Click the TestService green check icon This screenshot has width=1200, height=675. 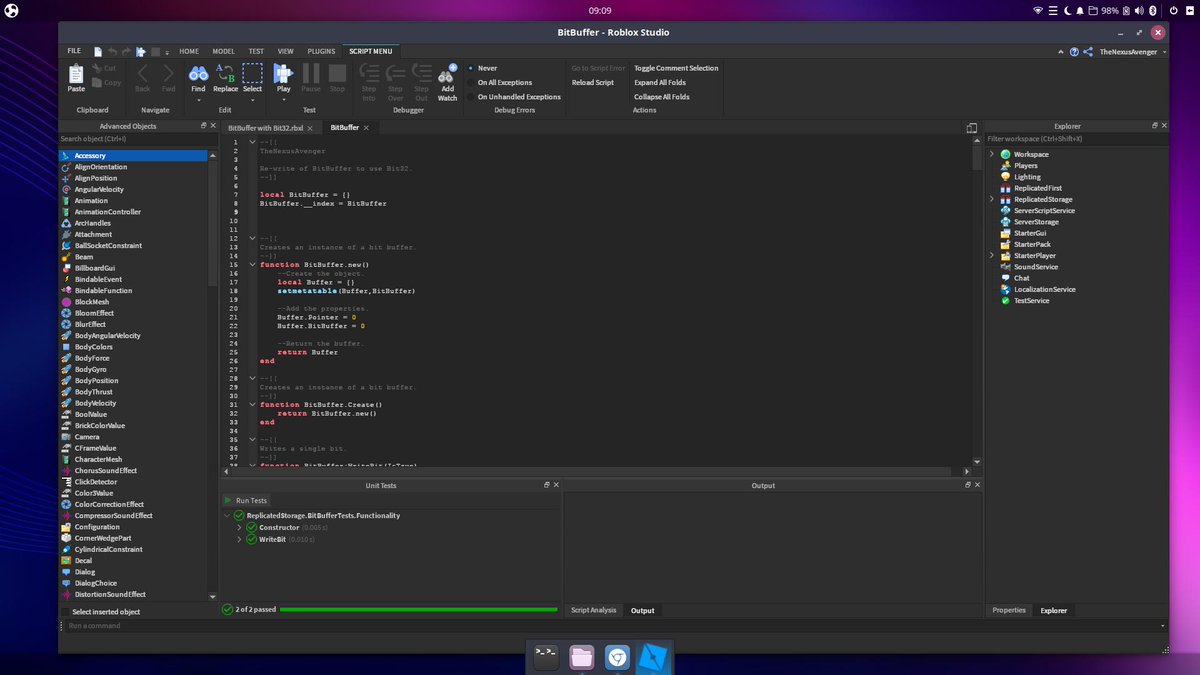click(x=1005, y=300)
